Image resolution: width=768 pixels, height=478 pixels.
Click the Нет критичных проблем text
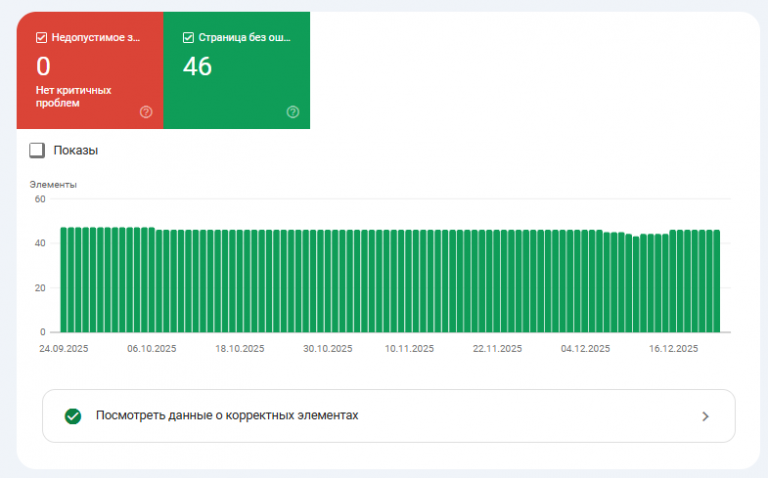[x=73, y=96]
